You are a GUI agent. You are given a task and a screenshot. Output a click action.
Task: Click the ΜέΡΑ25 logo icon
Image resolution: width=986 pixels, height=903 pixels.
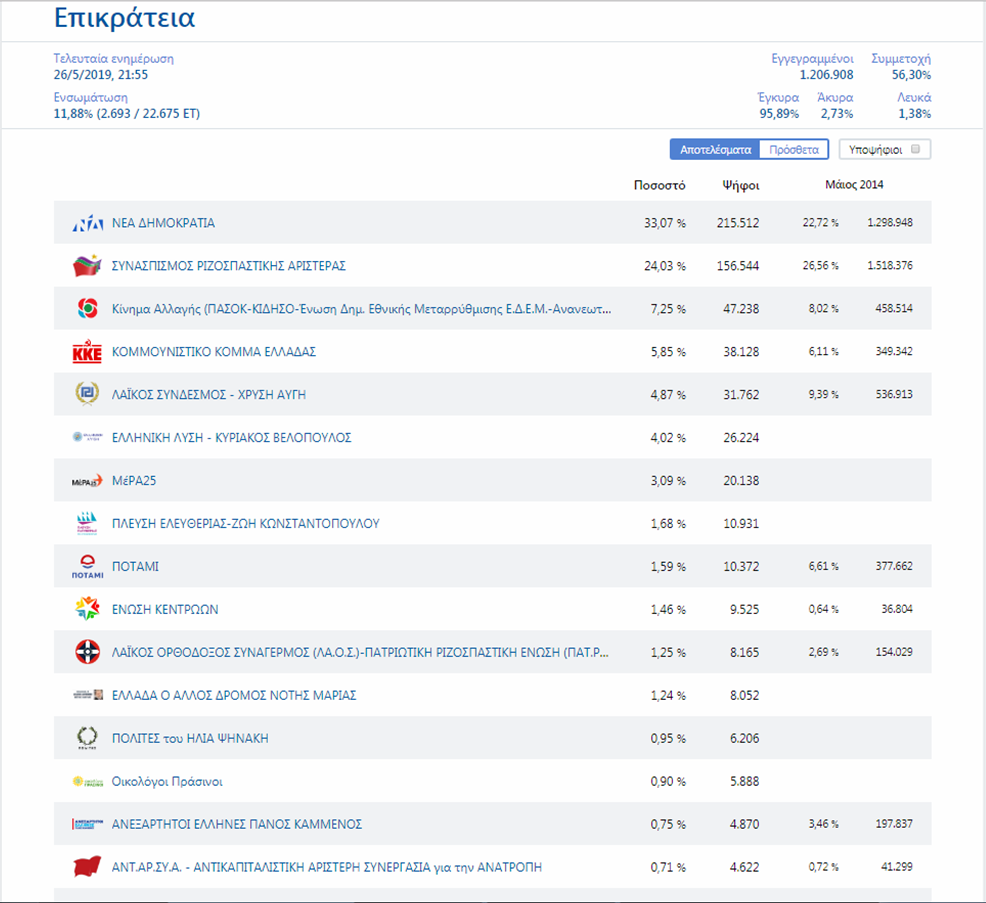87,481
